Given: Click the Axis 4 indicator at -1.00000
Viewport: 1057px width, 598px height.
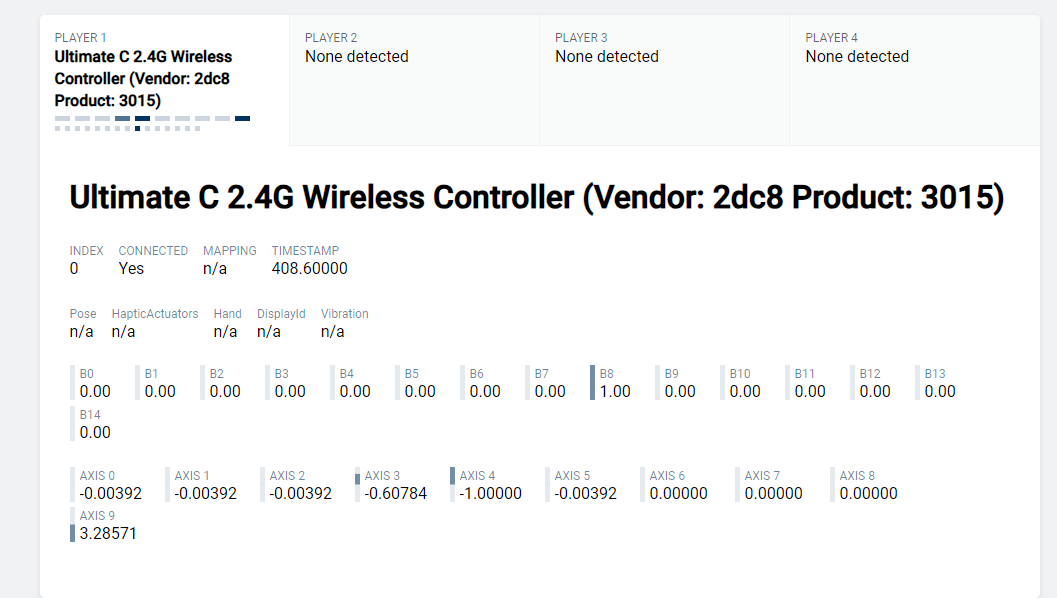Looking at the screenshot, I should (x=489, y=485).
